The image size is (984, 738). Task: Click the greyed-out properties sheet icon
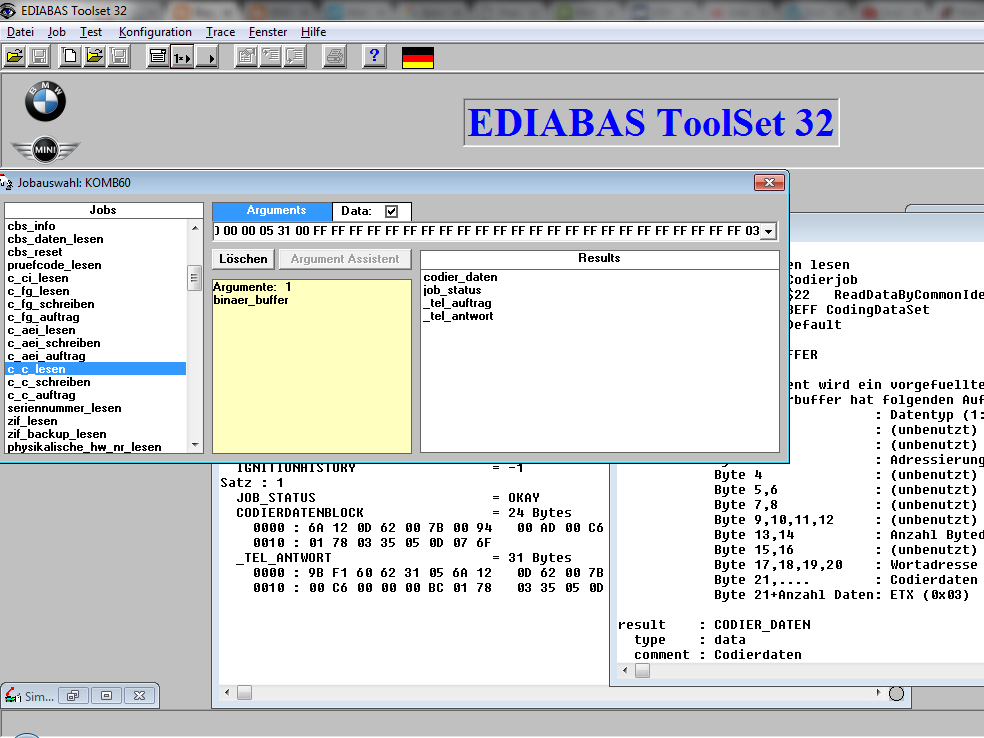(246, 57)
